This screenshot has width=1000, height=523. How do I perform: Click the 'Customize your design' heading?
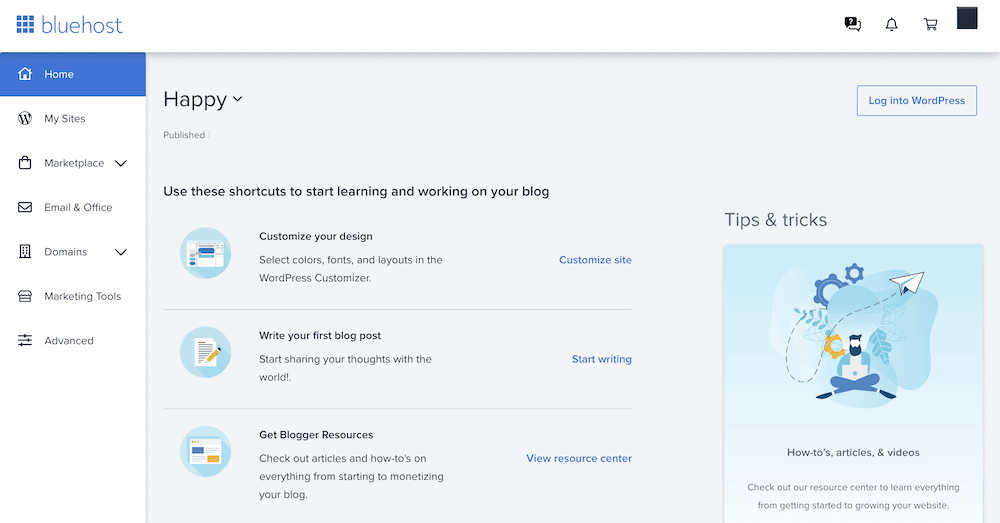316,236
